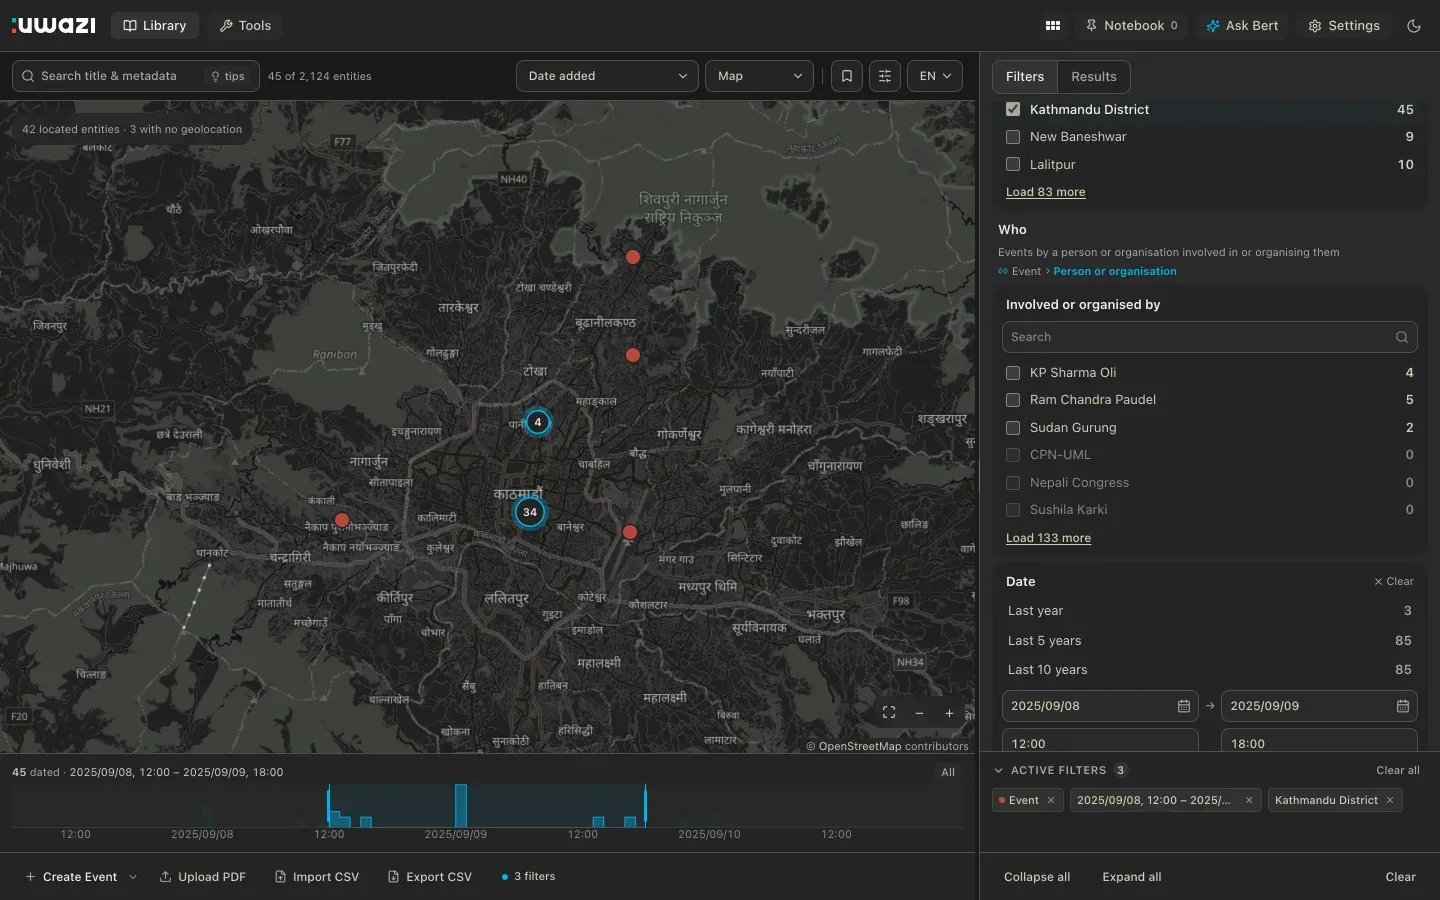Click Load 133 more link

(1048, 538)
